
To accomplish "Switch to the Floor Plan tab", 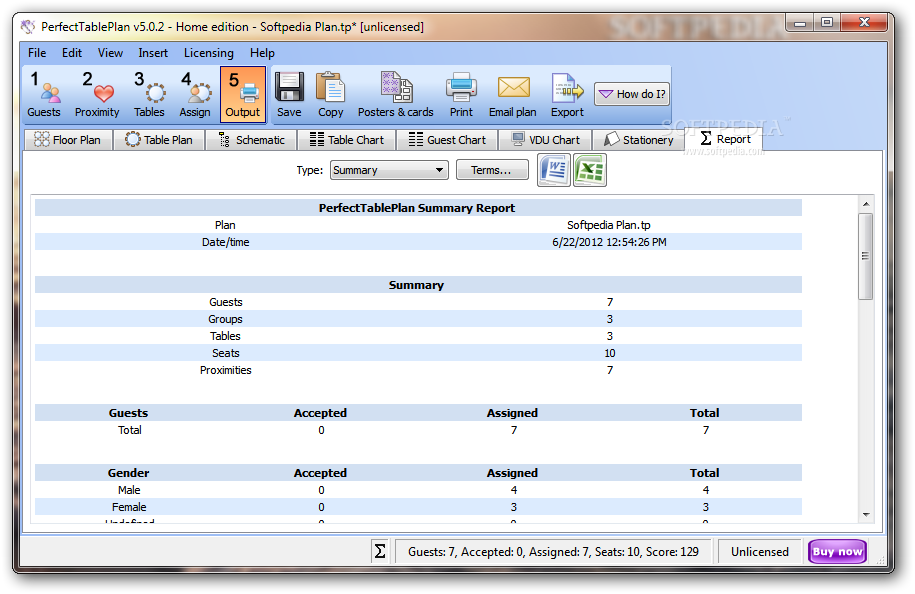I will coord(68,140).
